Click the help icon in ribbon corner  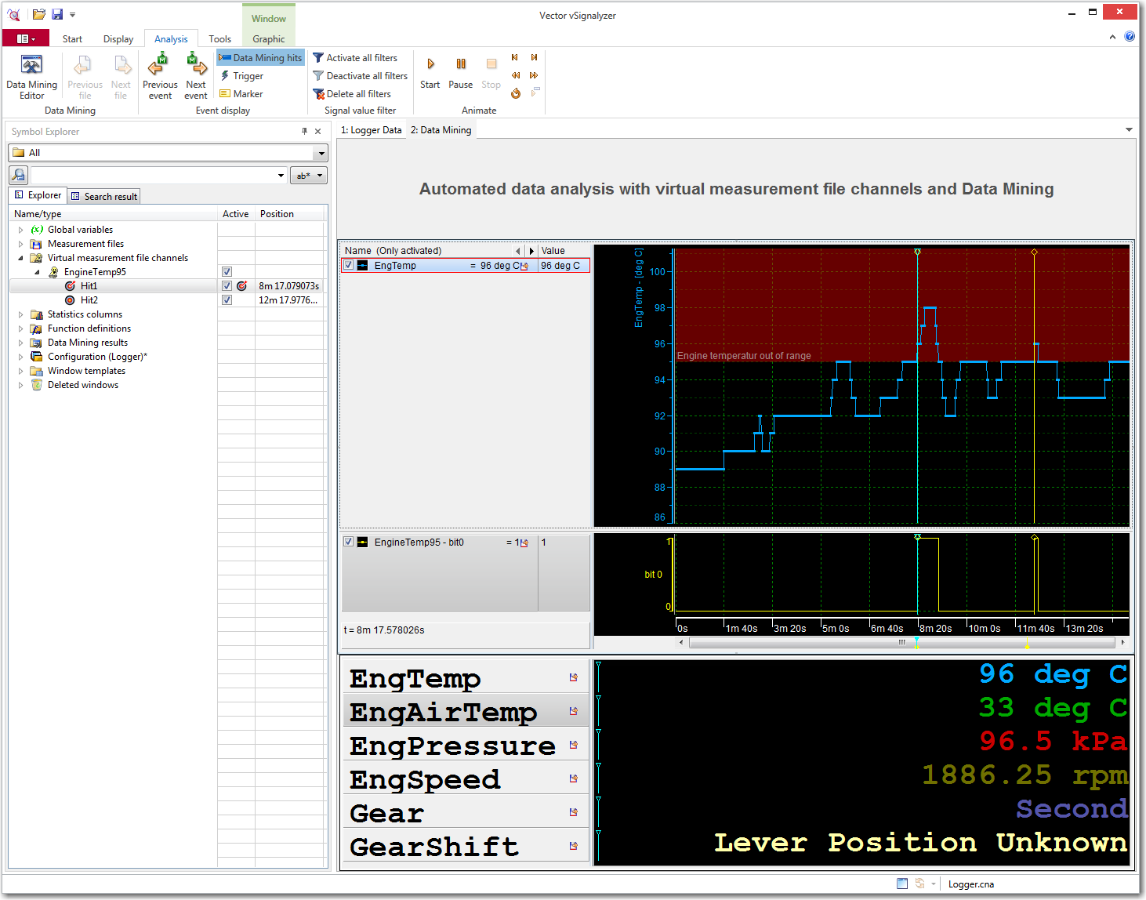point(1131,37)
